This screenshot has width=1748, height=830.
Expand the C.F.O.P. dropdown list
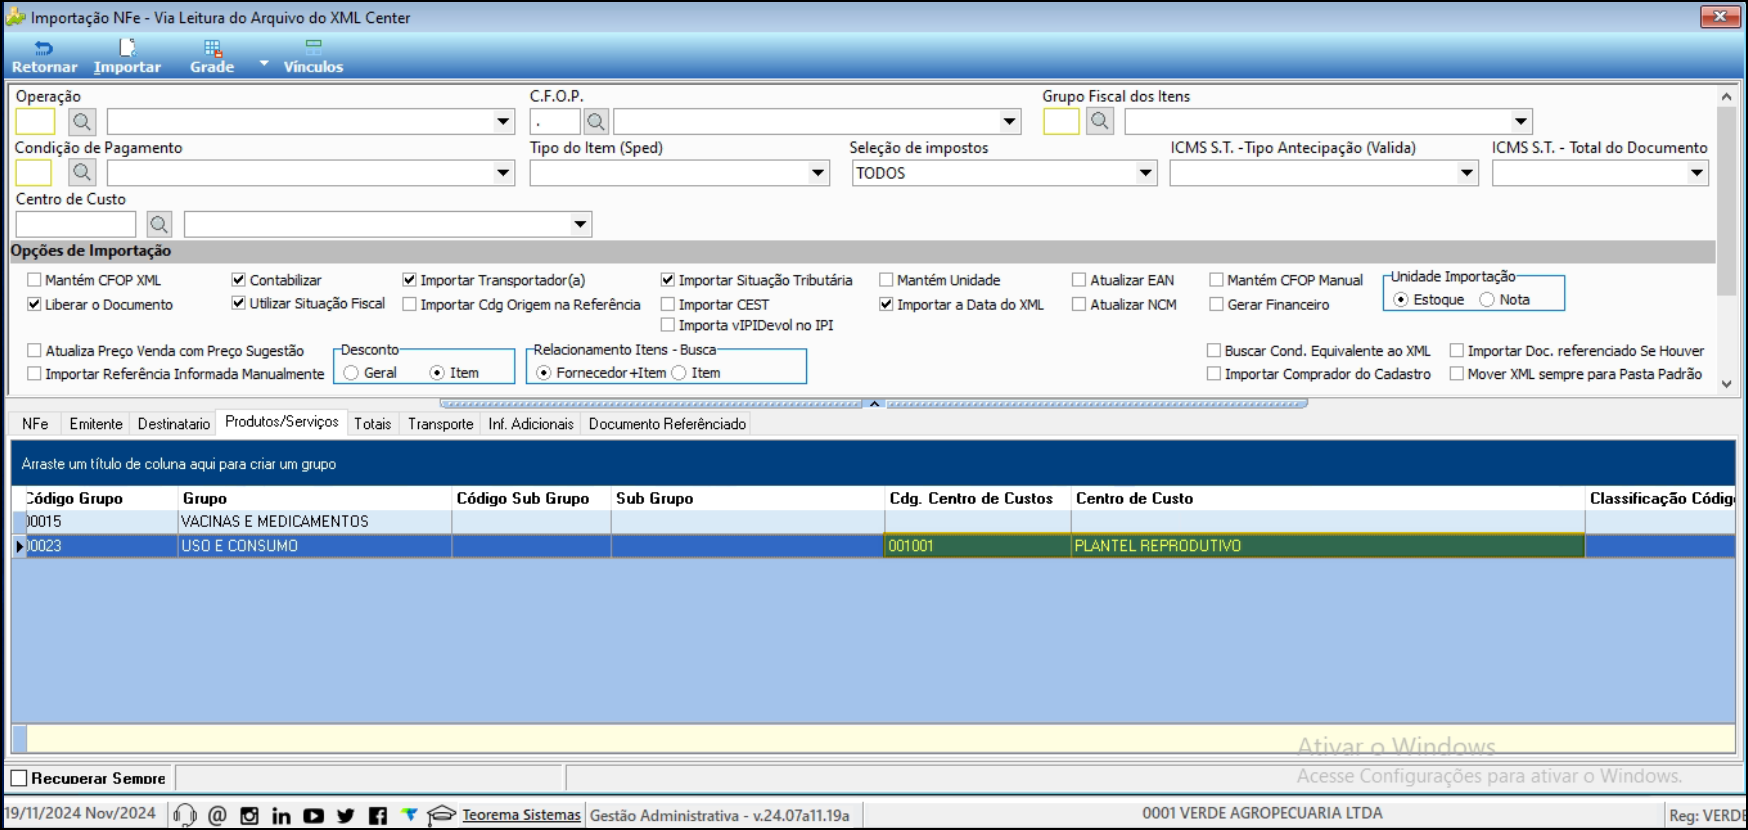(1009, 122)
